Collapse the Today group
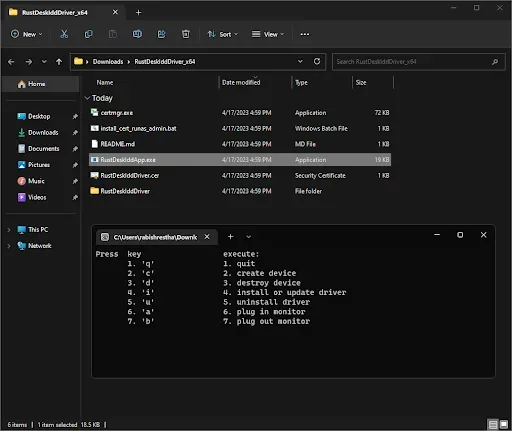This screenshot has width=512, height=431. (x=87, y=98)
